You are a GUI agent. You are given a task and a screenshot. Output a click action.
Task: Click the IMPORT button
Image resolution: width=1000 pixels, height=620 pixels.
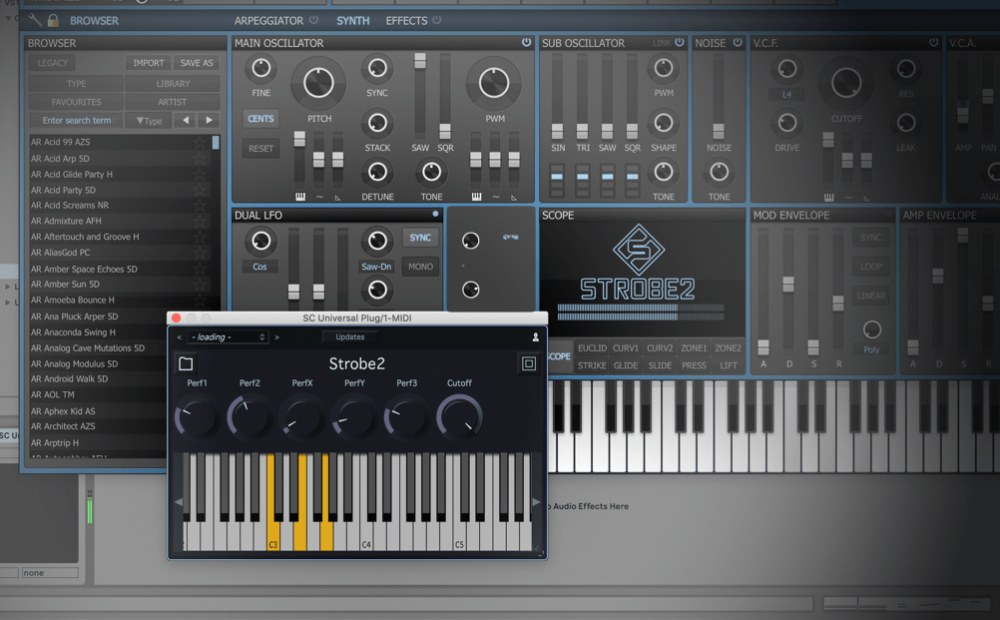tap(149, 63)
